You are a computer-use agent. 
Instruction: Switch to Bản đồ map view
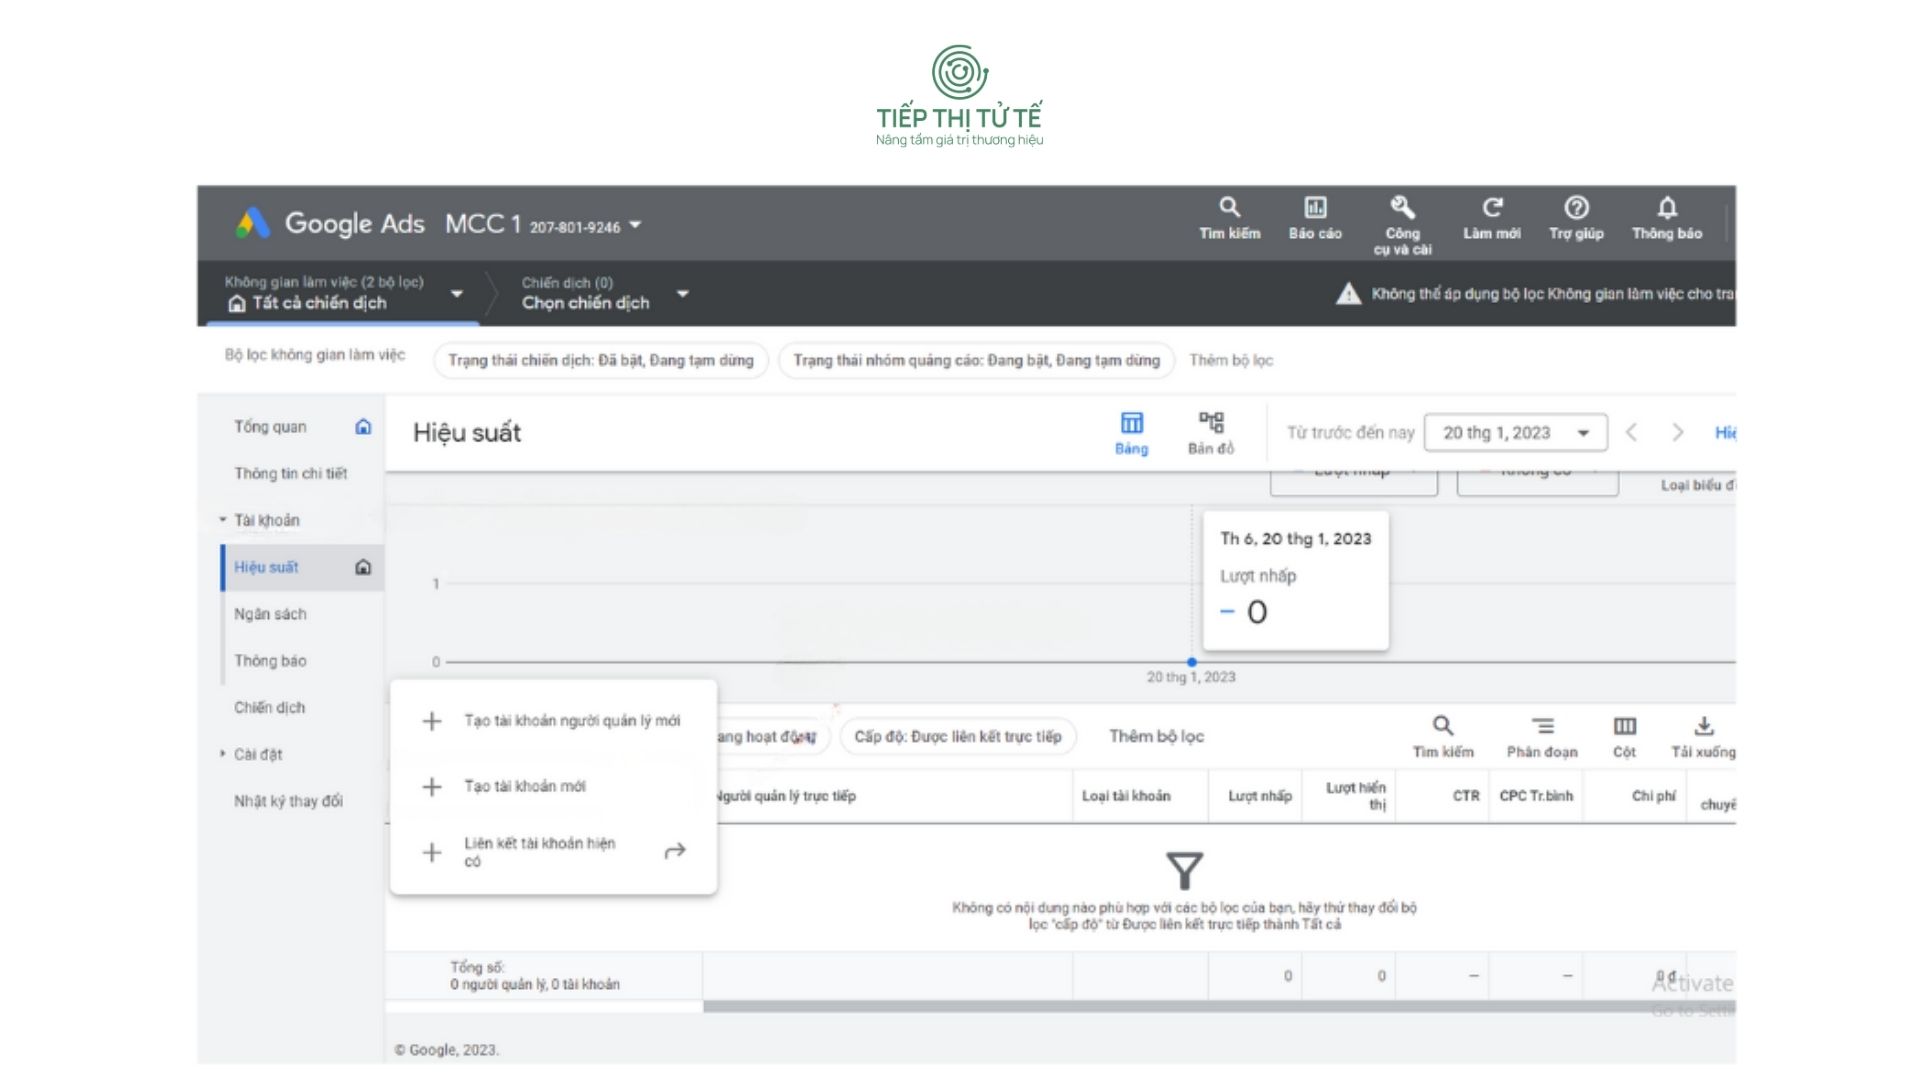(x=1211, y=432)
